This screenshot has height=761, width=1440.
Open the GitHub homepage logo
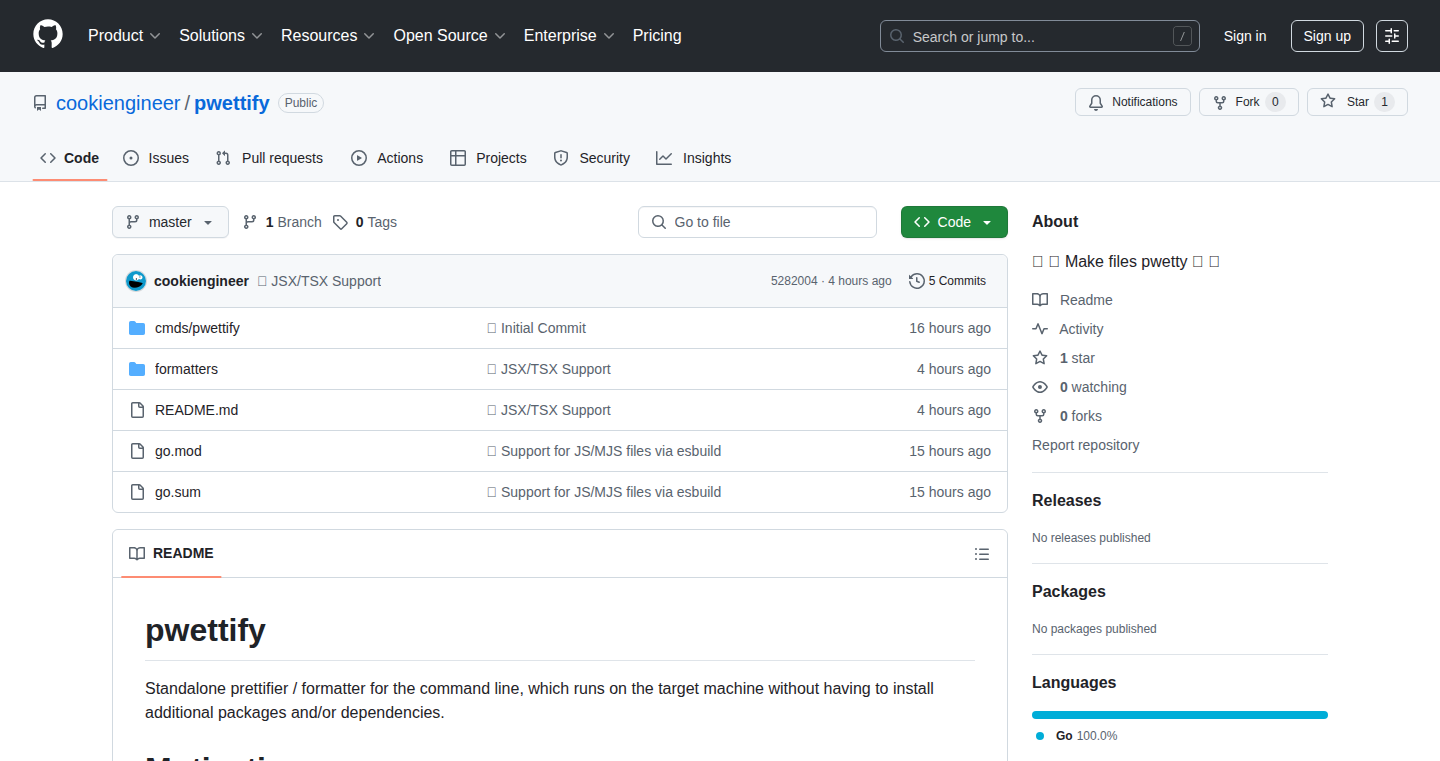tap(48, 35)
